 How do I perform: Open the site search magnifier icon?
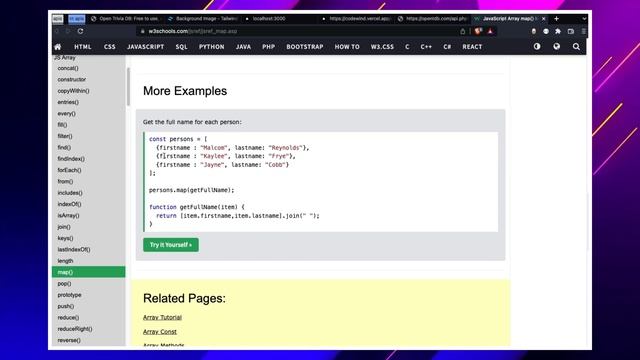(576, 47)
